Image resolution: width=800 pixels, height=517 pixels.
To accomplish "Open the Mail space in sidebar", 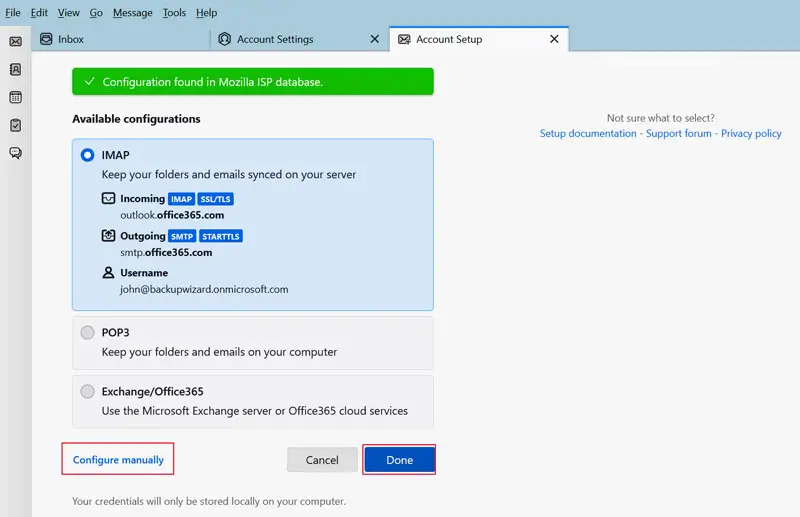I will pyautogui.click(x=15, y=41).
